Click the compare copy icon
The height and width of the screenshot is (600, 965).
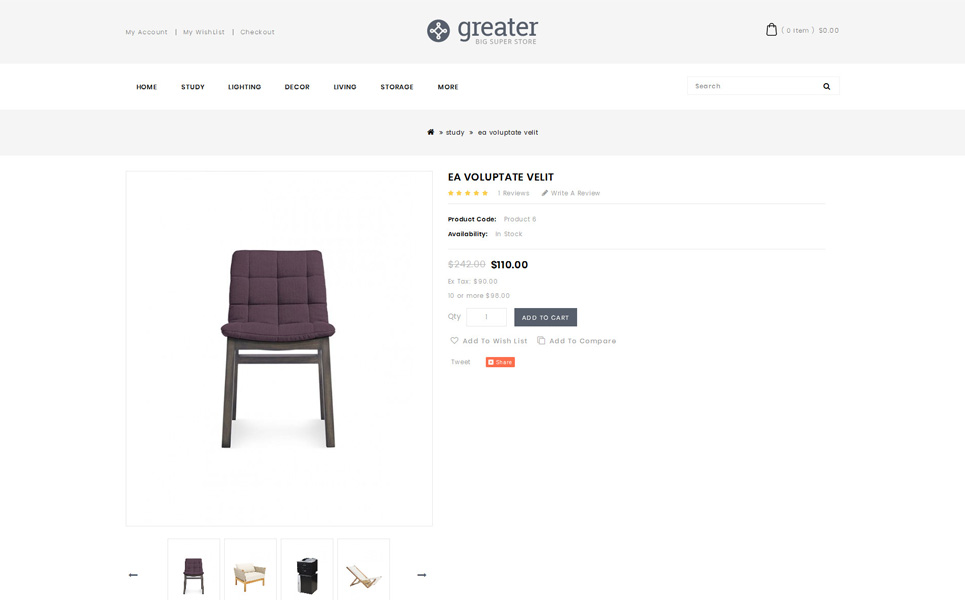point(541,340)
